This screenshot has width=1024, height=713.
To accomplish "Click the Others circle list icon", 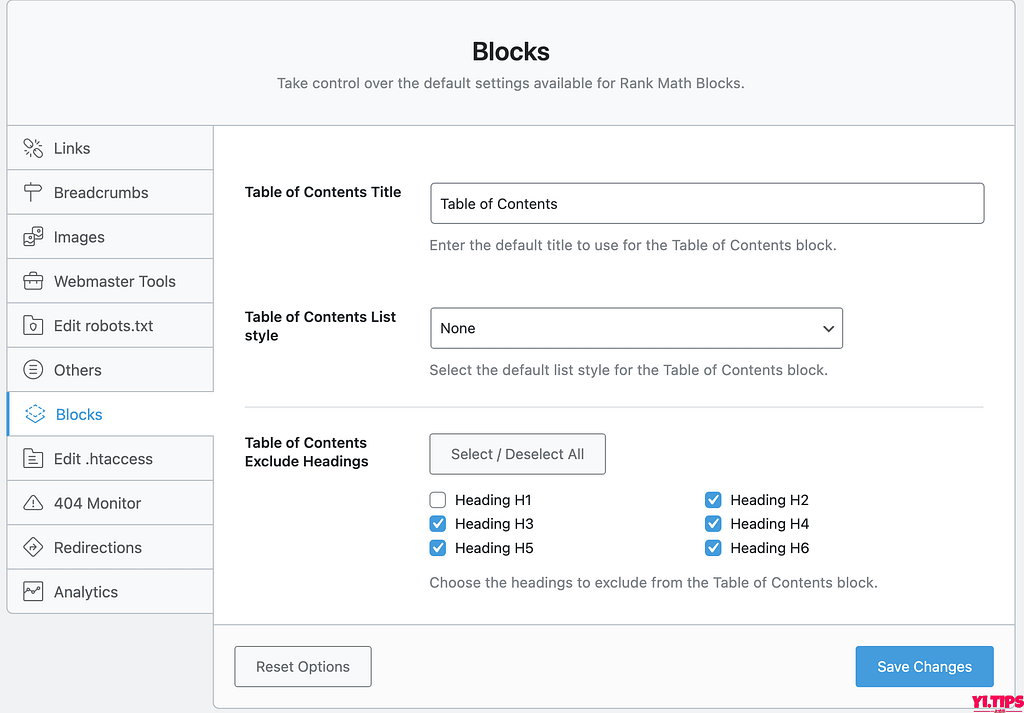I will click(33, 370).
